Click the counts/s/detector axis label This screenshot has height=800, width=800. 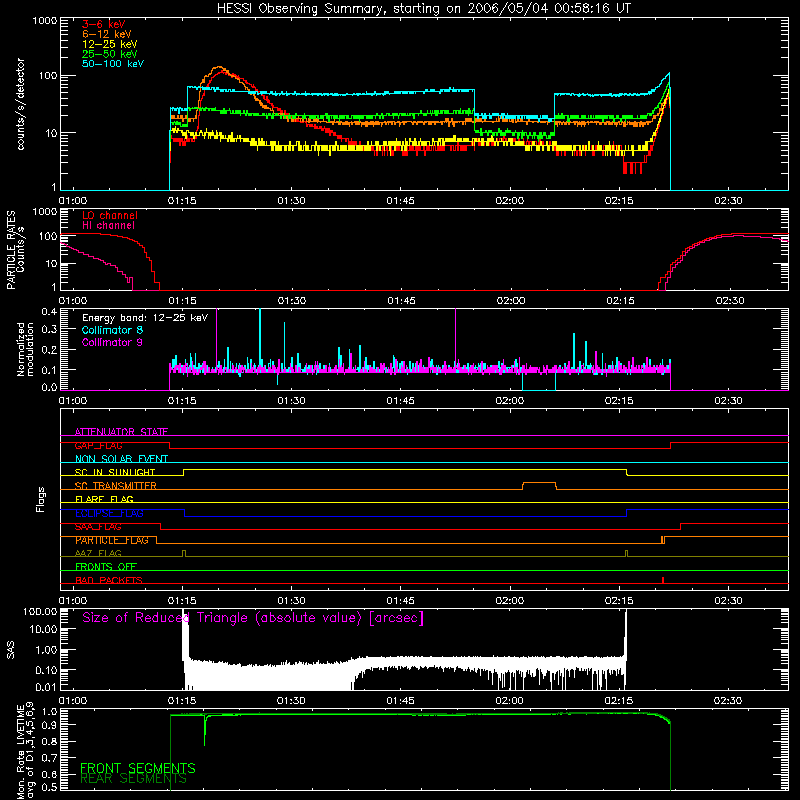[21, 104]
